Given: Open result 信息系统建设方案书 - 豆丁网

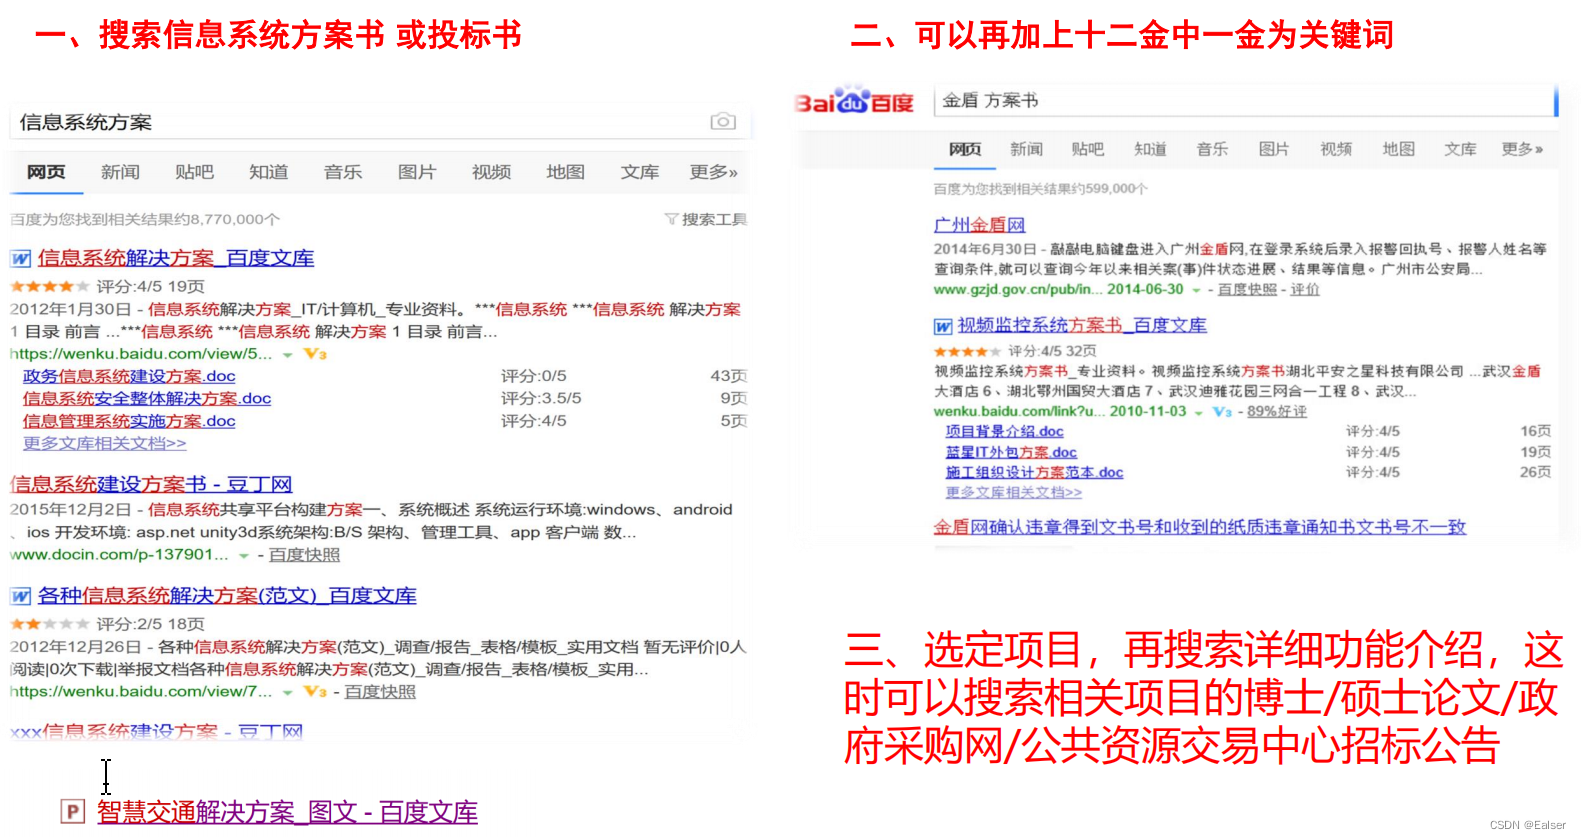Looking at the screenshot, I should tap(151, 484).
